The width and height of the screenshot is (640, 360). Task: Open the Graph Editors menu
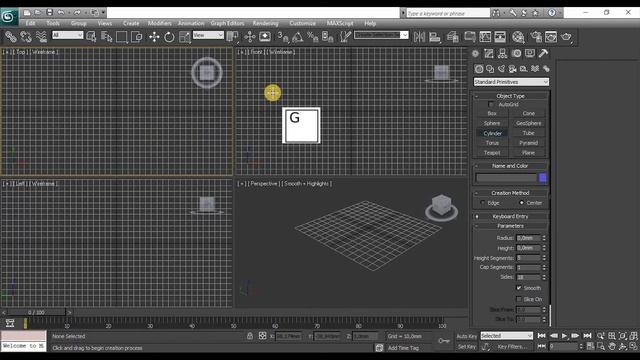tap(227, 23)
